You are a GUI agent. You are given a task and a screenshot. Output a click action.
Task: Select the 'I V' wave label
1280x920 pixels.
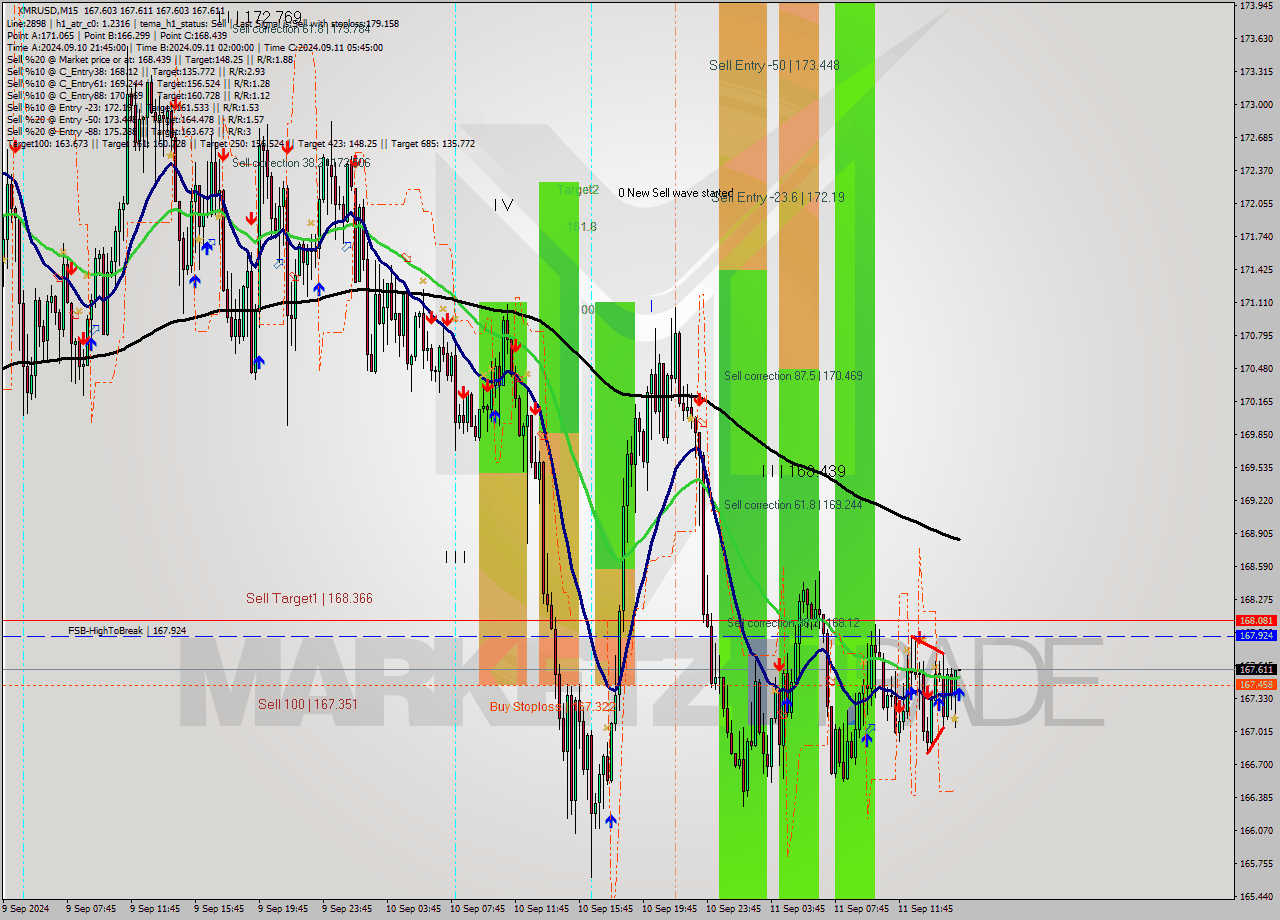click(x=503, y=205)
